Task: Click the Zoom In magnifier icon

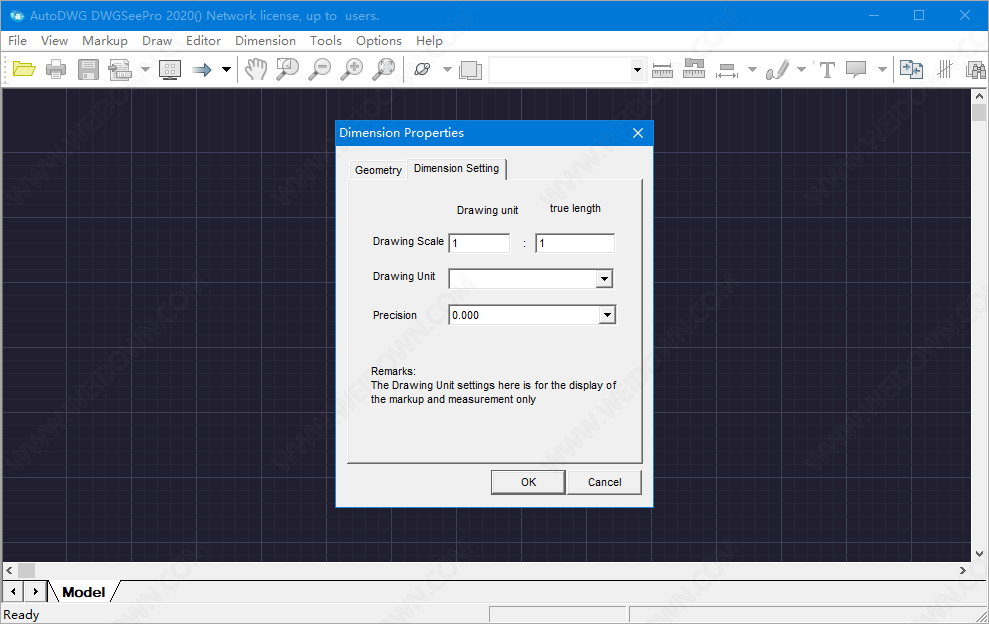Action: (x=352, y=70)
